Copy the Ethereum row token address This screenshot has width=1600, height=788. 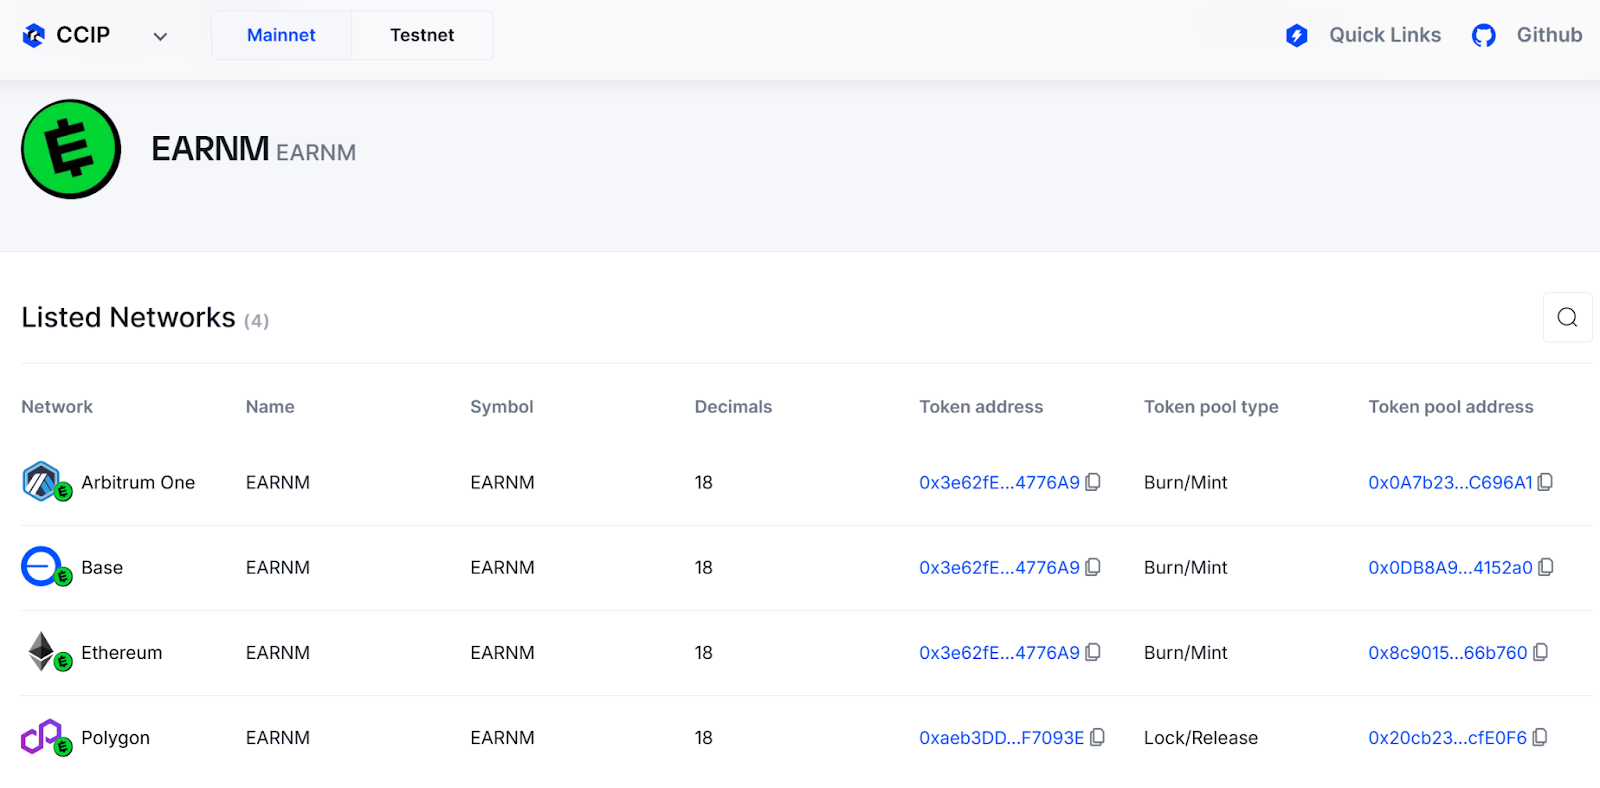pyautogui.click(x=1093, y=652)
